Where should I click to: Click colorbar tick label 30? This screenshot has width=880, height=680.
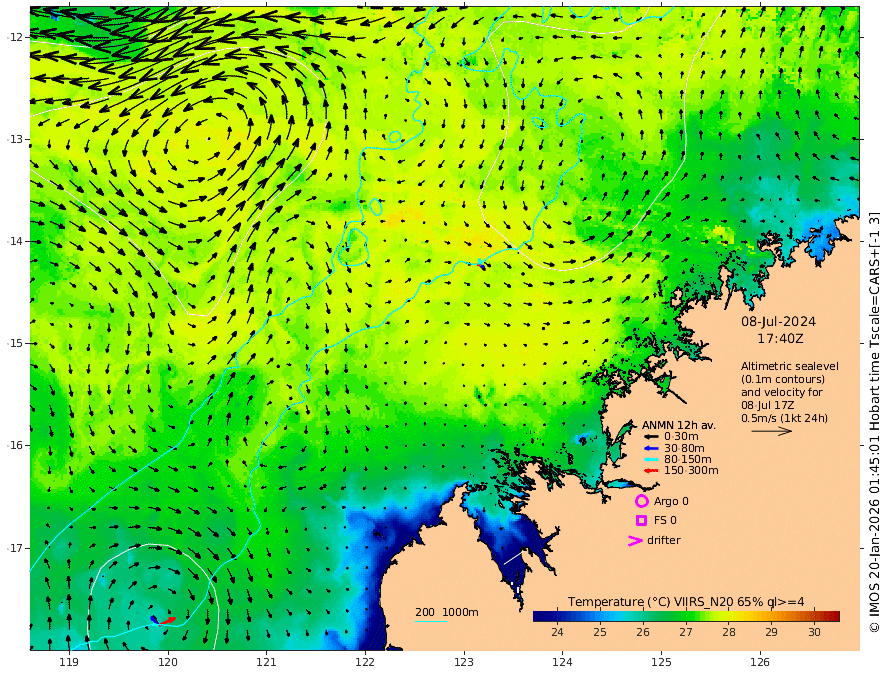tap(814, 632)
